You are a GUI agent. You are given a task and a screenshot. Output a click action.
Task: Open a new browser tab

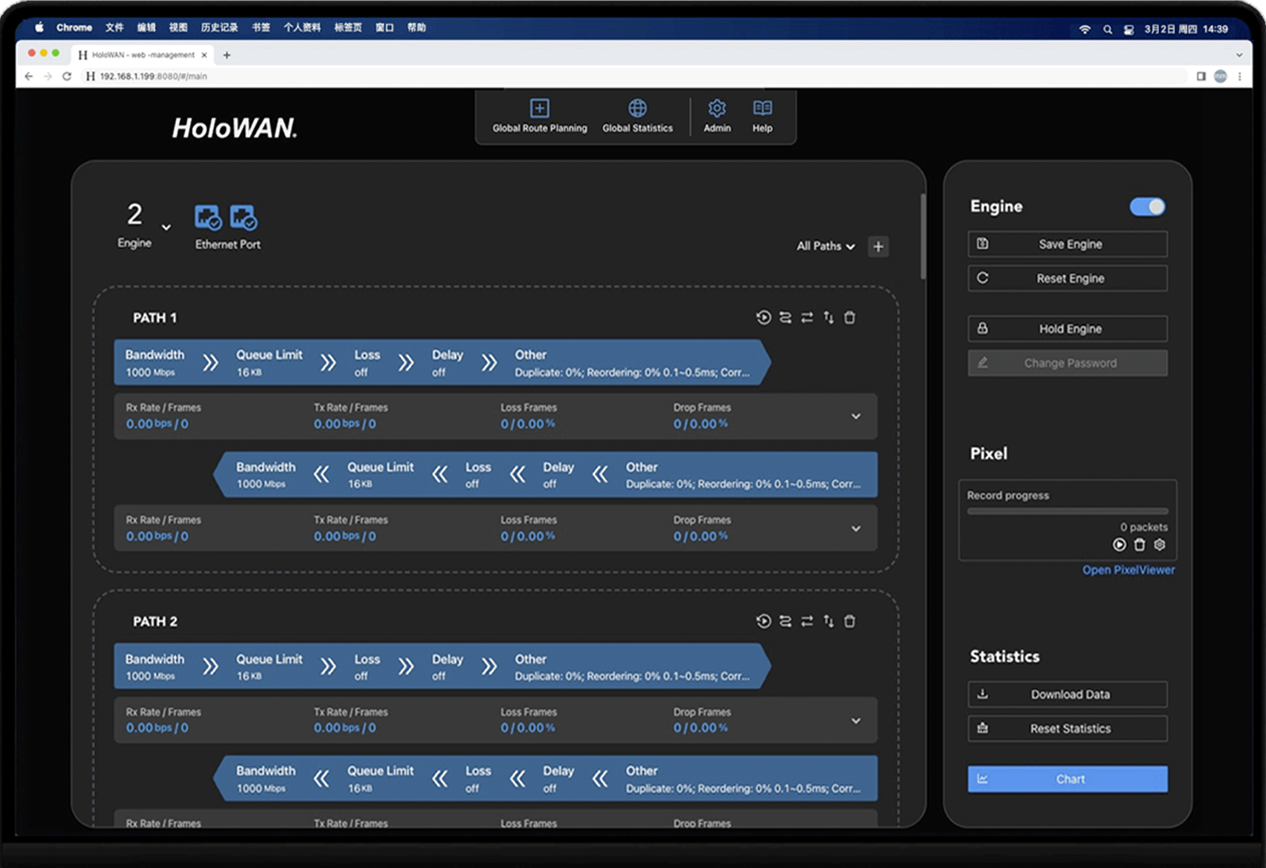coord(227,55)
